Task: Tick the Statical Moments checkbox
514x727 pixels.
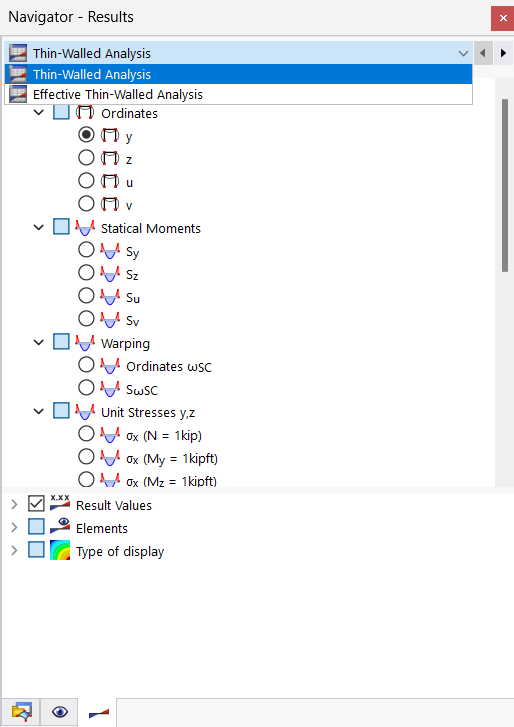Action: (61, 227)
